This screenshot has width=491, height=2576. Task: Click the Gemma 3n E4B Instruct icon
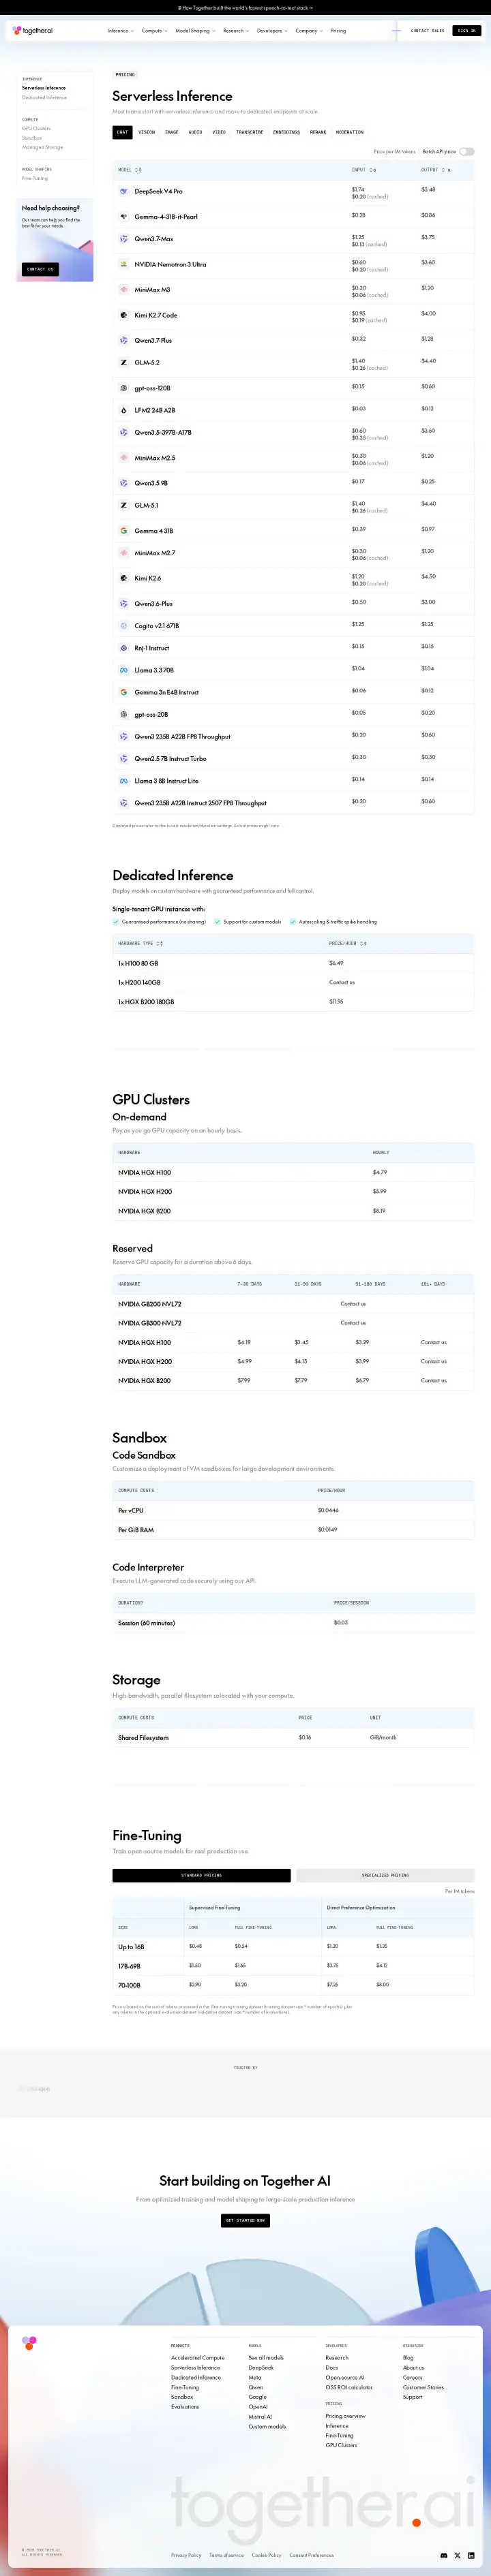pos(124,692)
